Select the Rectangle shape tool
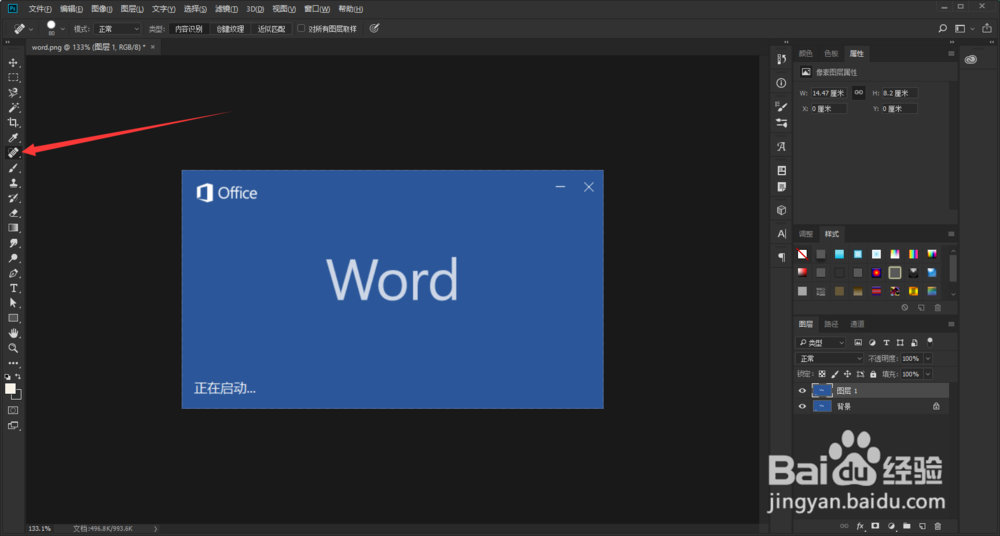1000x536 pixels. pyautogui.click(x=13, y=318)
